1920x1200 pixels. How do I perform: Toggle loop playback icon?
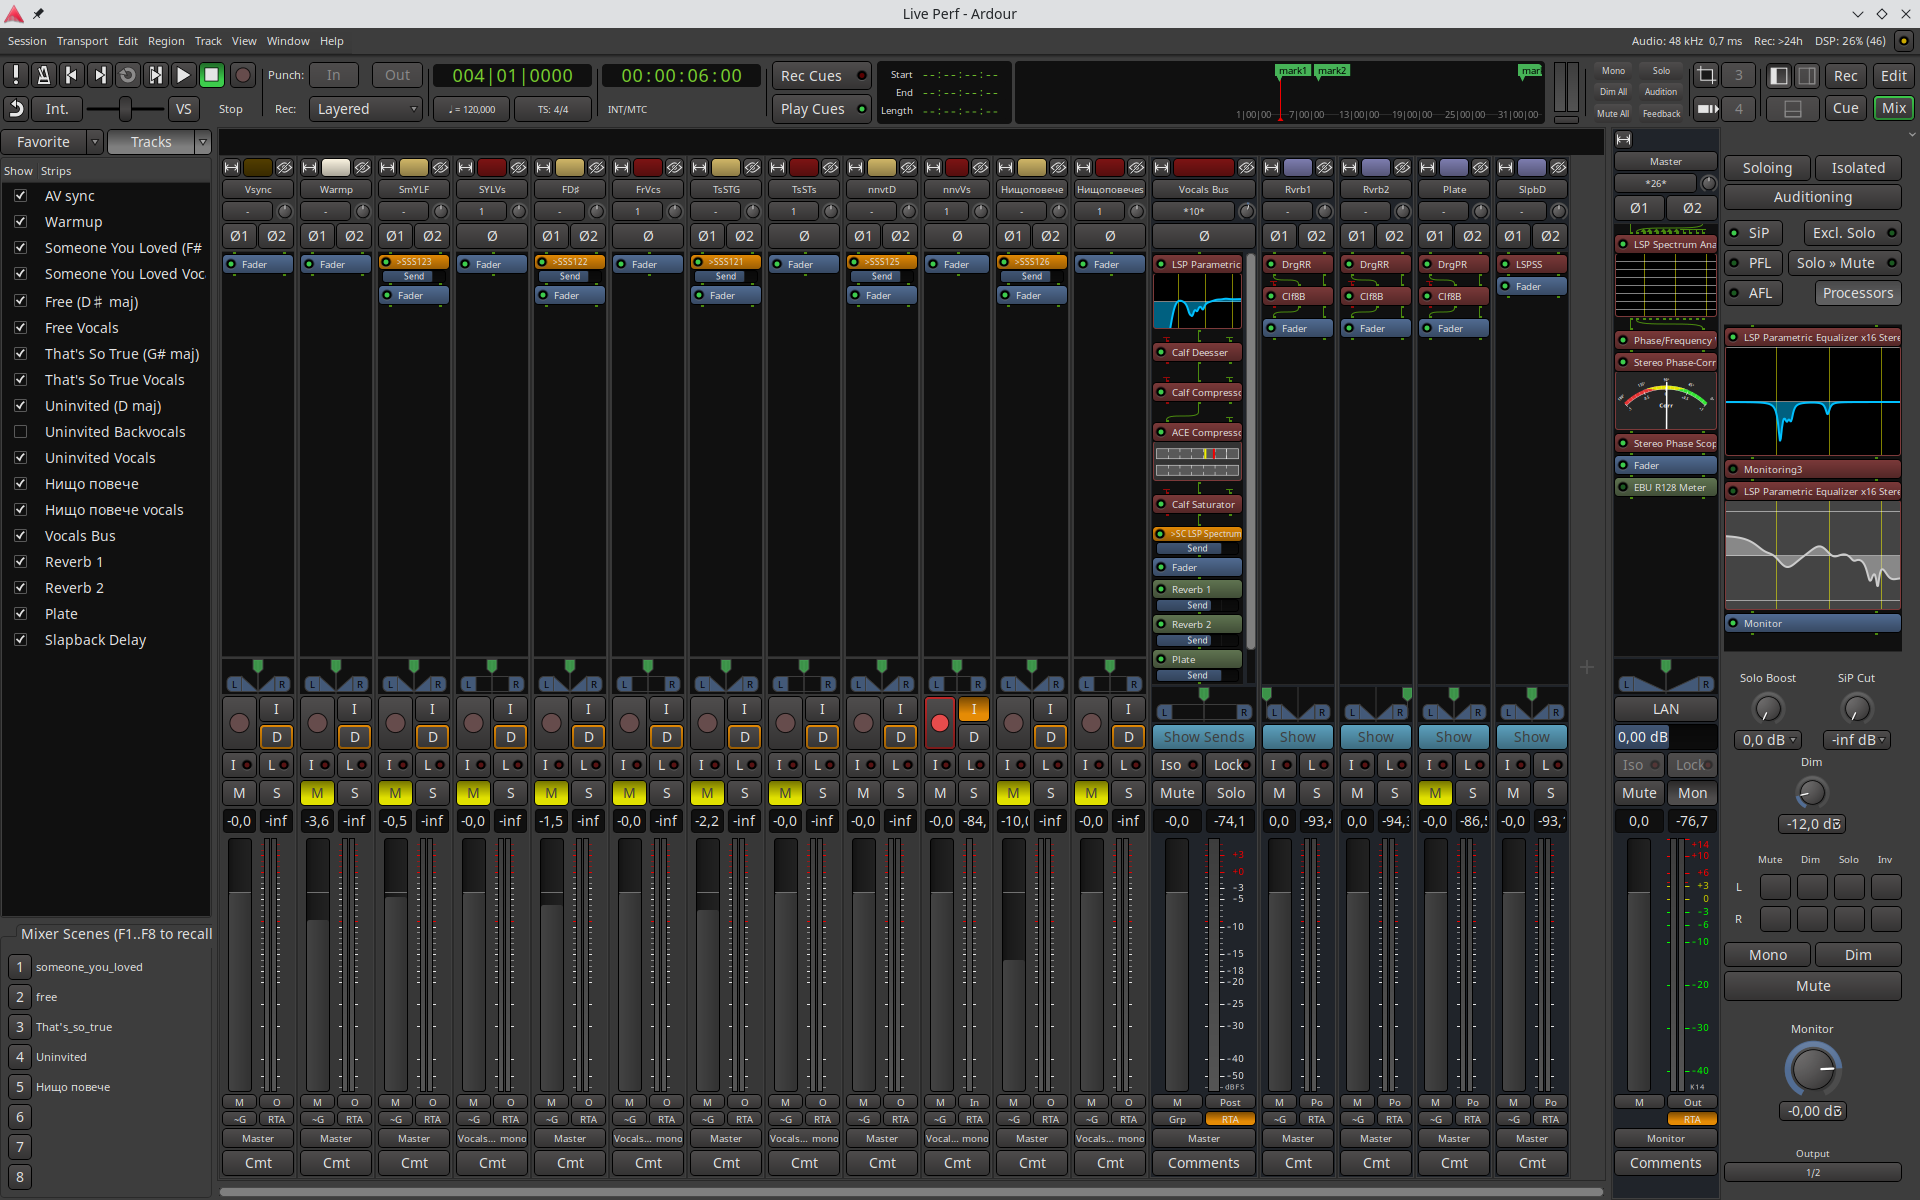[127, 75]
